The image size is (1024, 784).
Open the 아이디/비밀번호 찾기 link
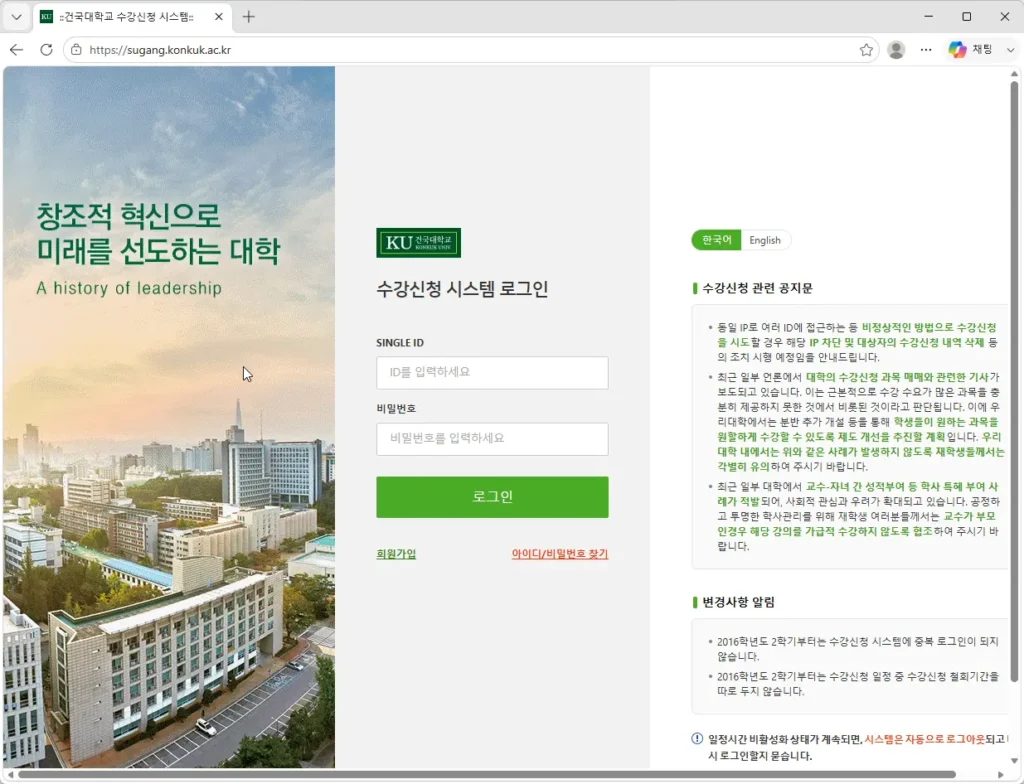coord(560,554)
